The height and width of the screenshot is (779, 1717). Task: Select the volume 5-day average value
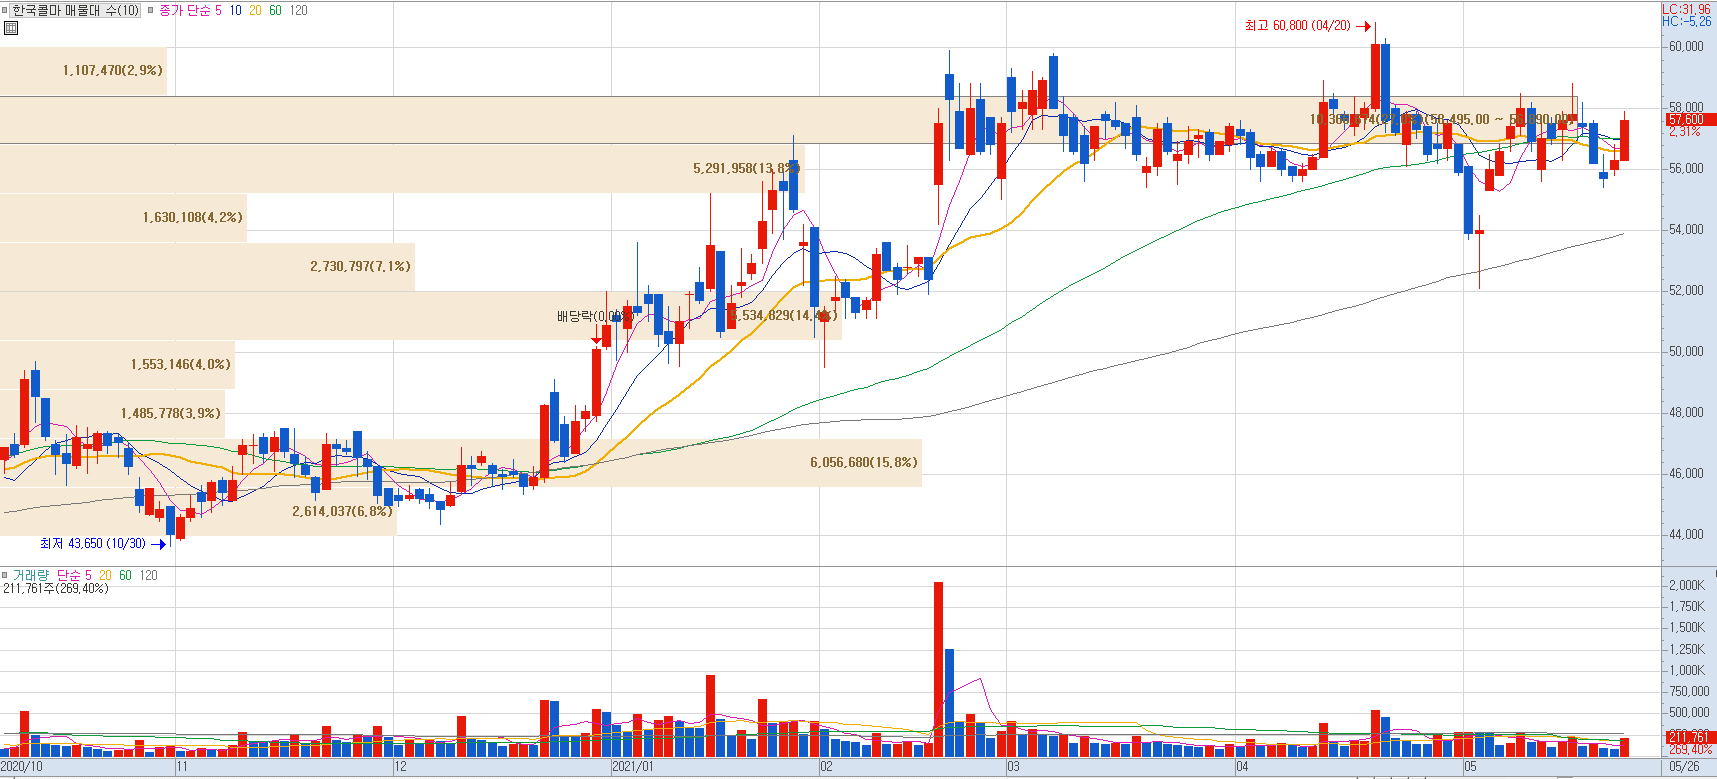(88, 575)
